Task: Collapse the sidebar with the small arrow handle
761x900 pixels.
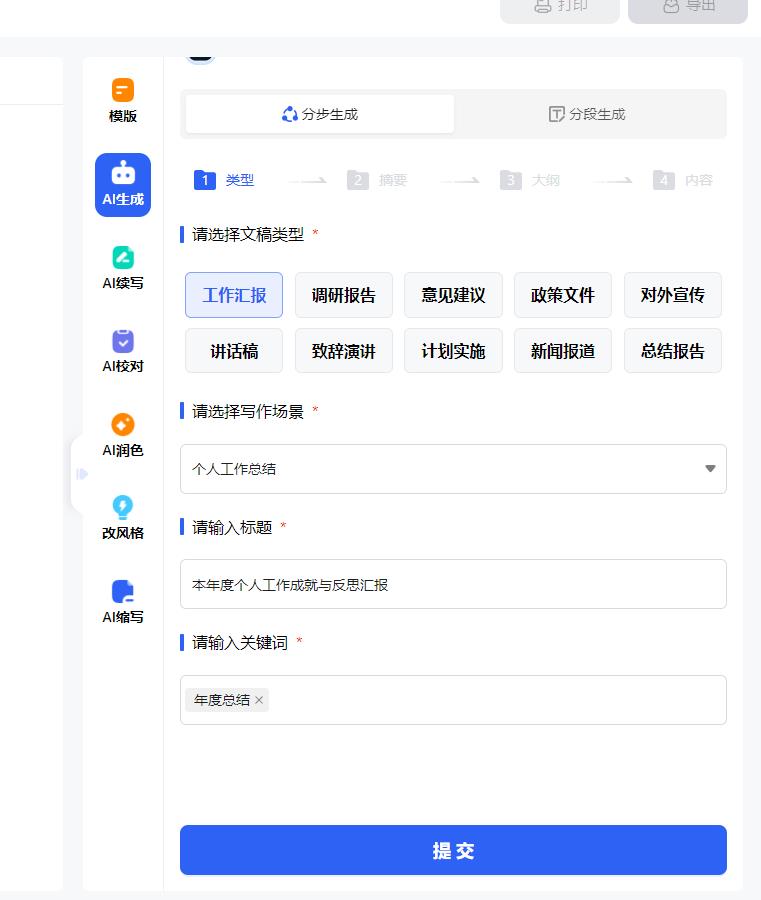Action: click(81, 474)
